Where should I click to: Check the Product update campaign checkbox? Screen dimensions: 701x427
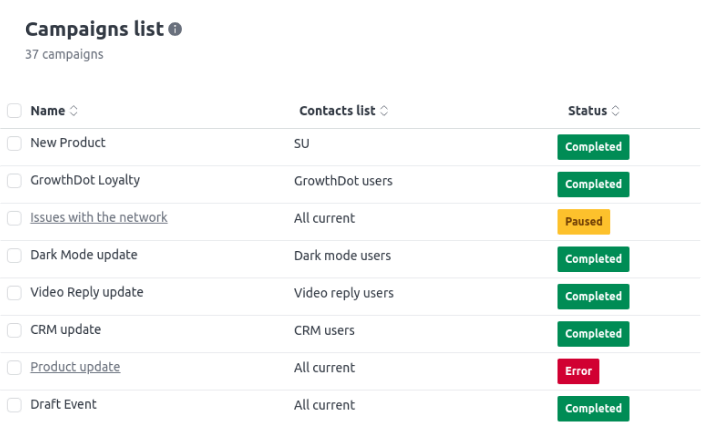(x=14, y=368)
